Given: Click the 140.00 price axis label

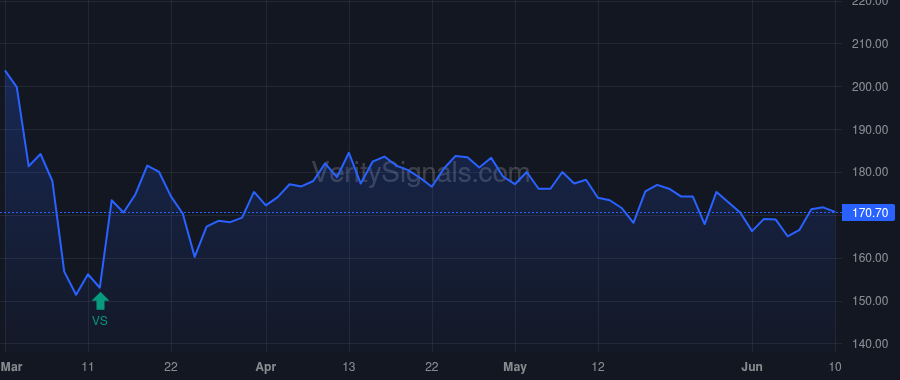Looking at the screenshot, I should point(870,344).
